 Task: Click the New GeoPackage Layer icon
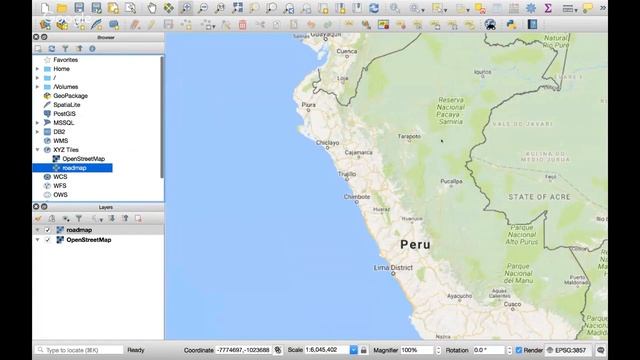pos(62,24)
